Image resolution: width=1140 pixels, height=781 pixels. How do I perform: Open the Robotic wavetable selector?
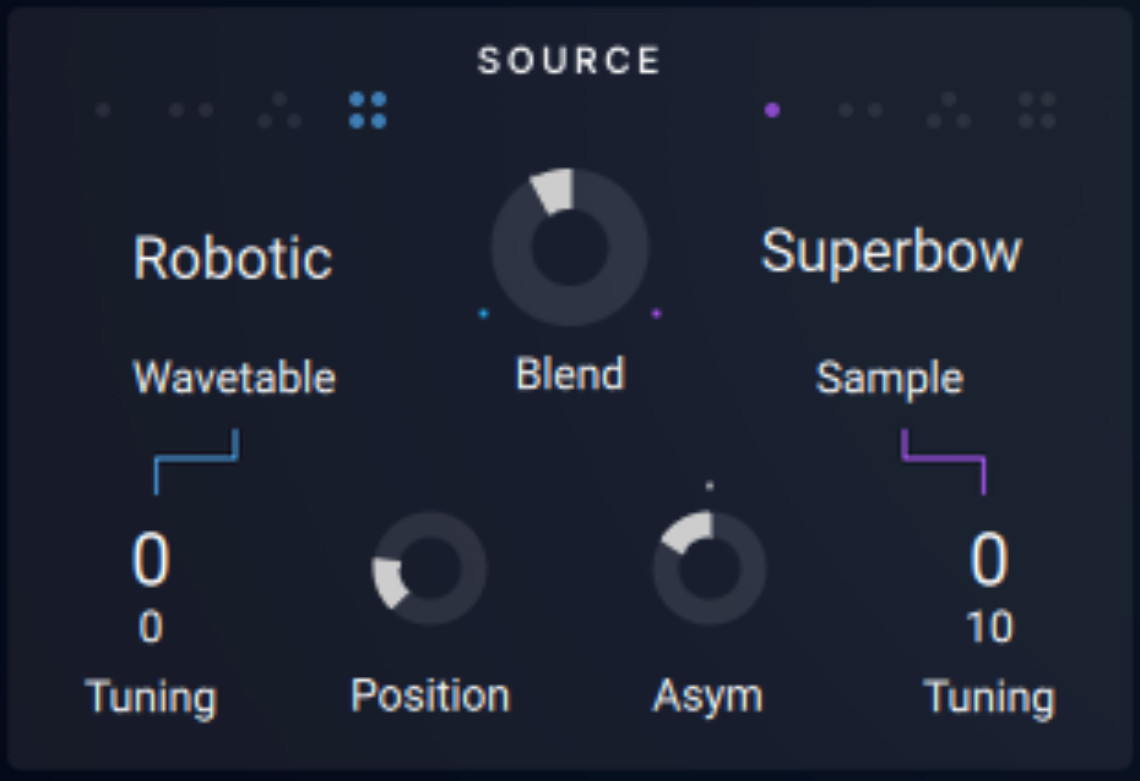pyautogui.click(x=233, y=255)
